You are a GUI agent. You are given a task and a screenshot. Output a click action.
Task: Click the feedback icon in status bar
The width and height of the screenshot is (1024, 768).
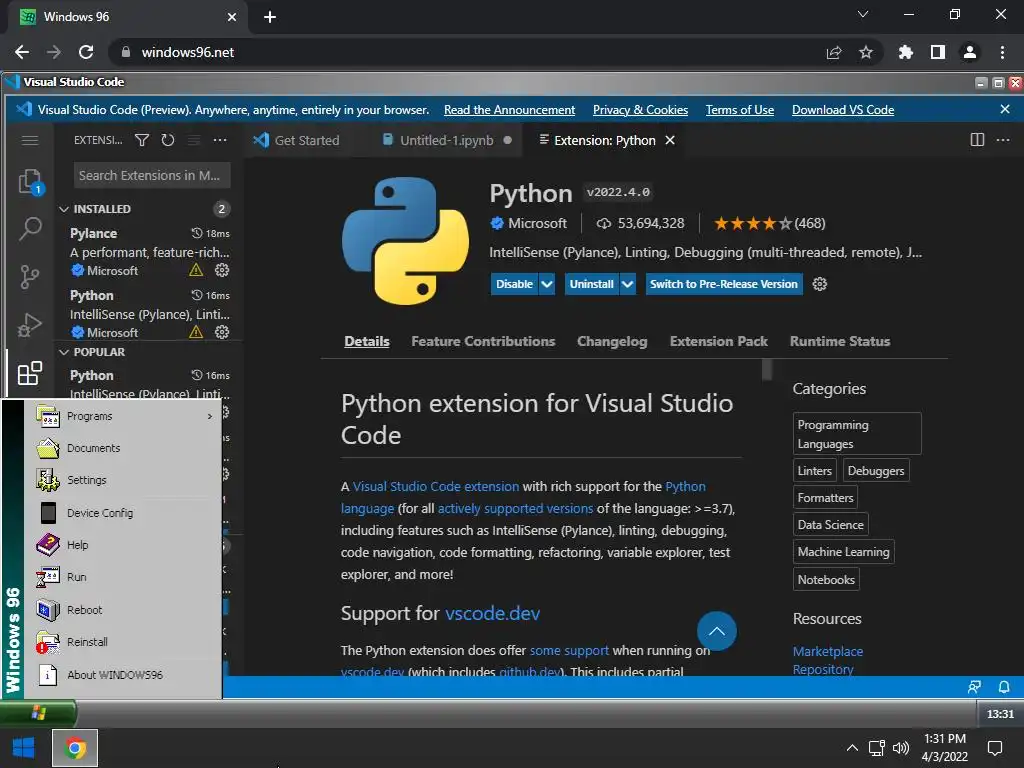point(974,687)
